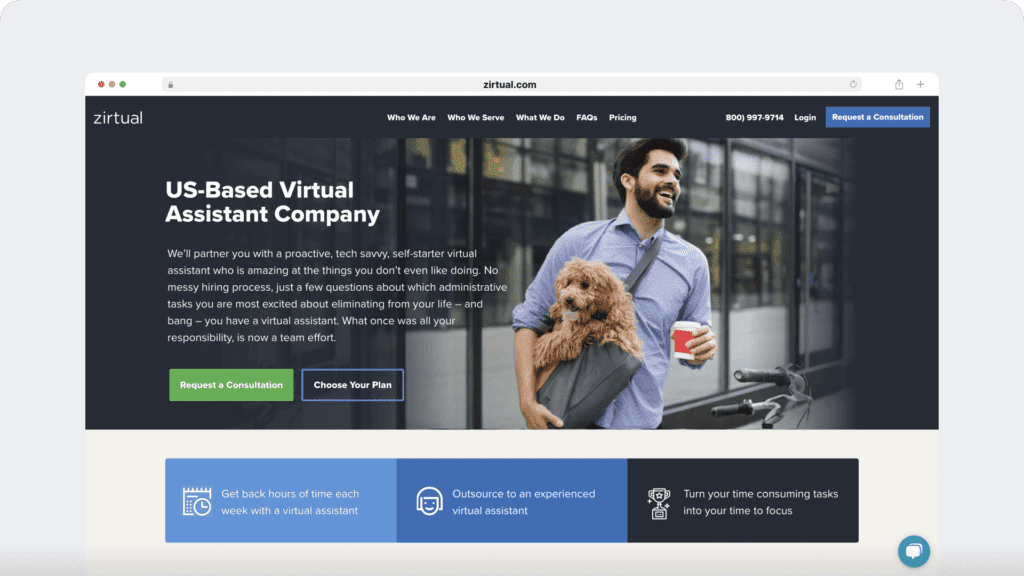Select the FAQs navigation item
This screenshot has height=576, width=1024.
coord(586,117)
